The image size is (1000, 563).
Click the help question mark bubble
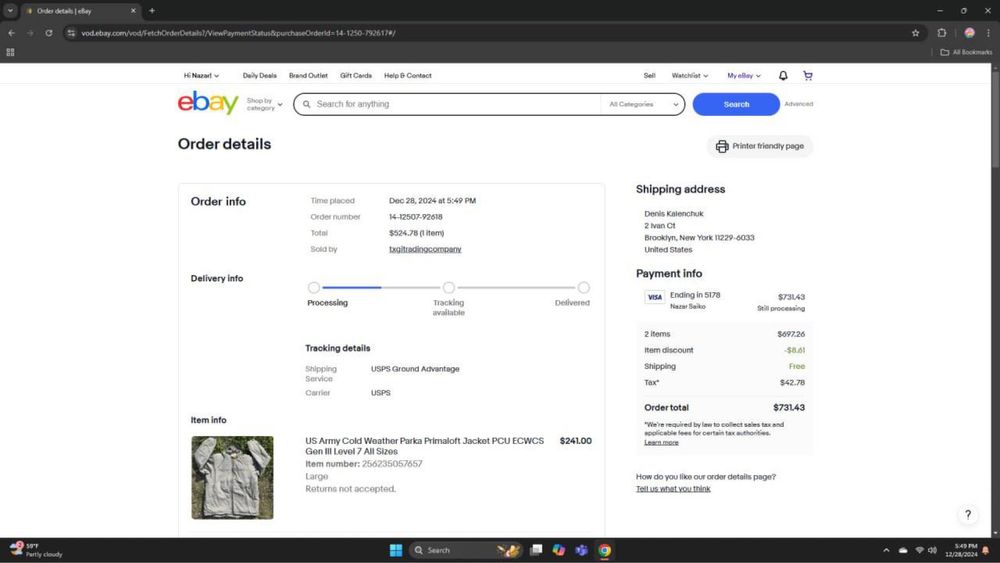[967, 515]
